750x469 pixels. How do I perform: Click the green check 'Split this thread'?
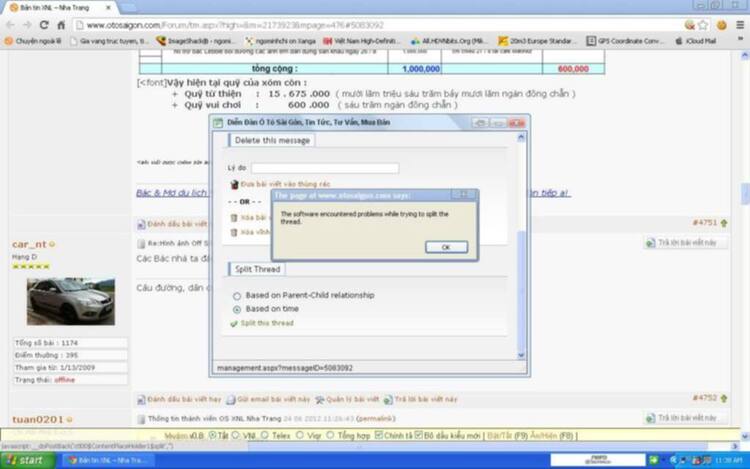pos(234,324)
